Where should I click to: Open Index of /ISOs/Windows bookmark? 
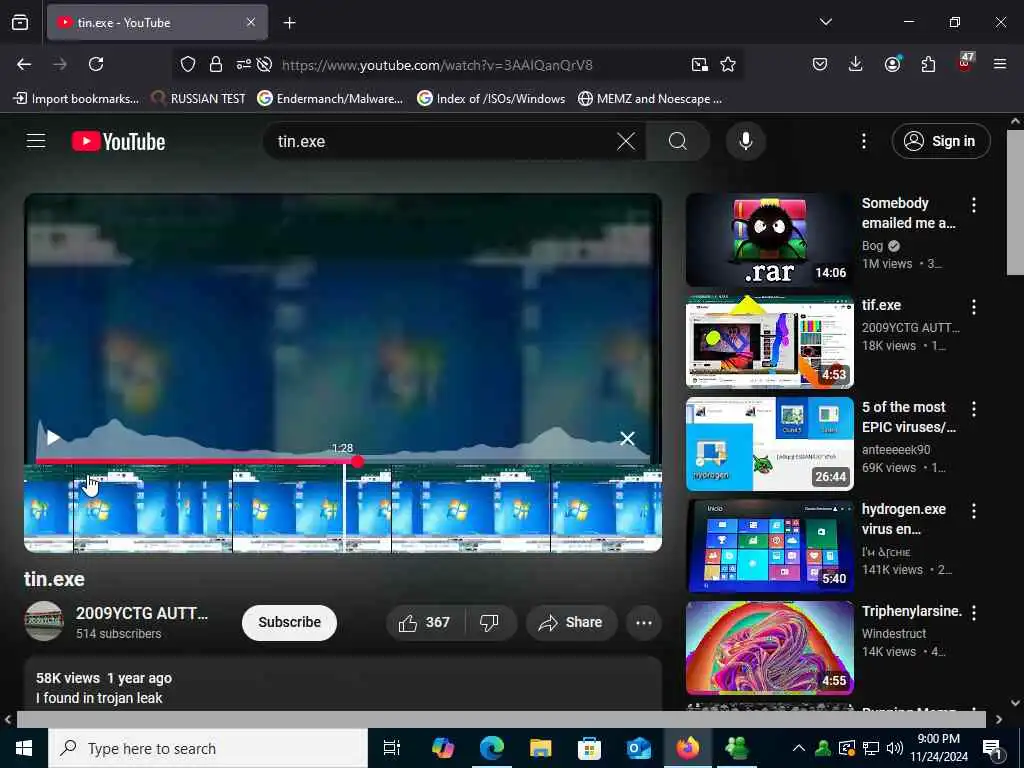(x=491, y=99)
